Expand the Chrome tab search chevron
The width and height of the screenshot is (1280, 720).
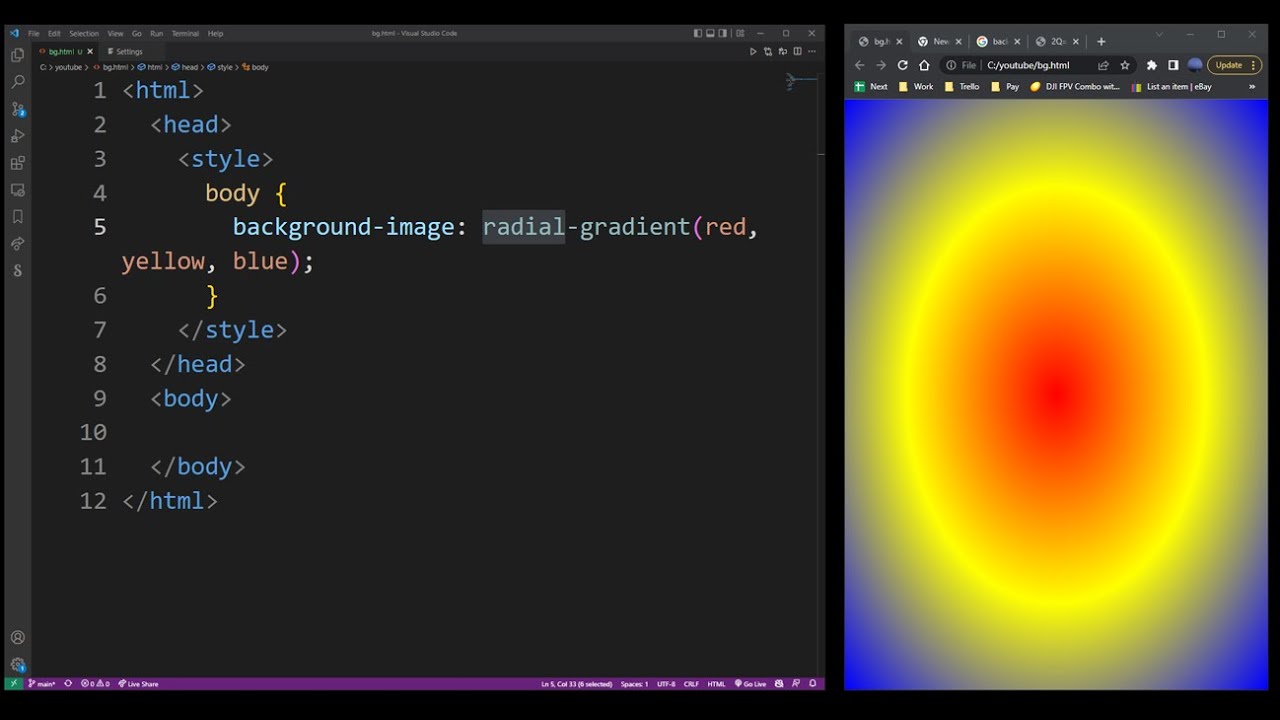(1159, 34)
